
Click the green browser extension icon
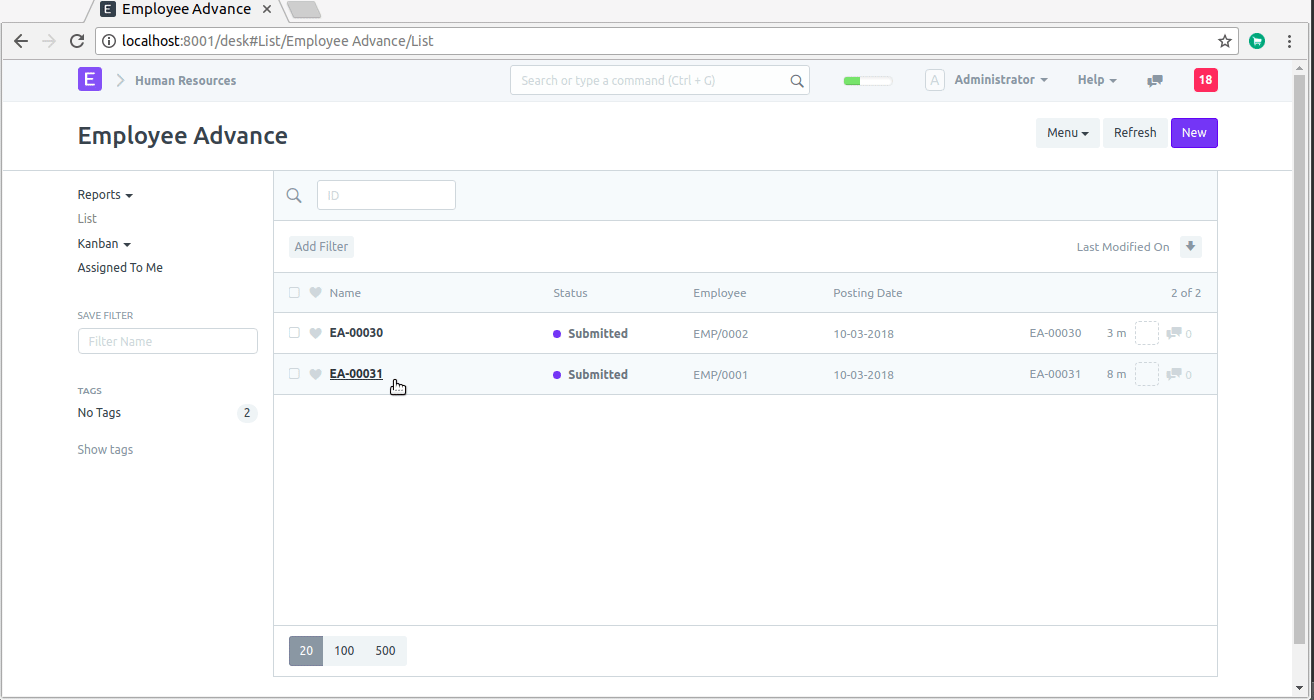[x=1257, y=41]
